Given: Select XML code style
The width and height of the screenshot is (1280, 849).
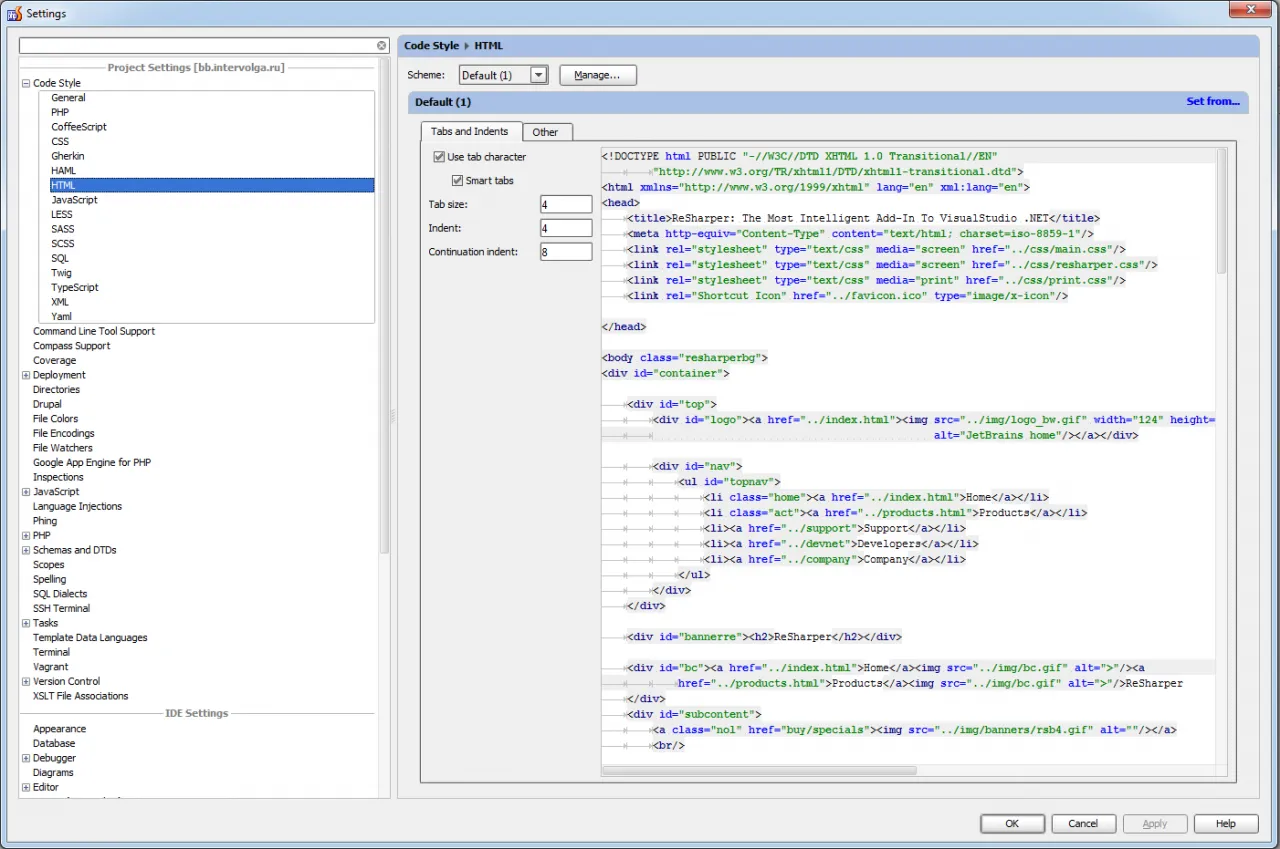Looking at the screenshot, I should tap(60, 302).
